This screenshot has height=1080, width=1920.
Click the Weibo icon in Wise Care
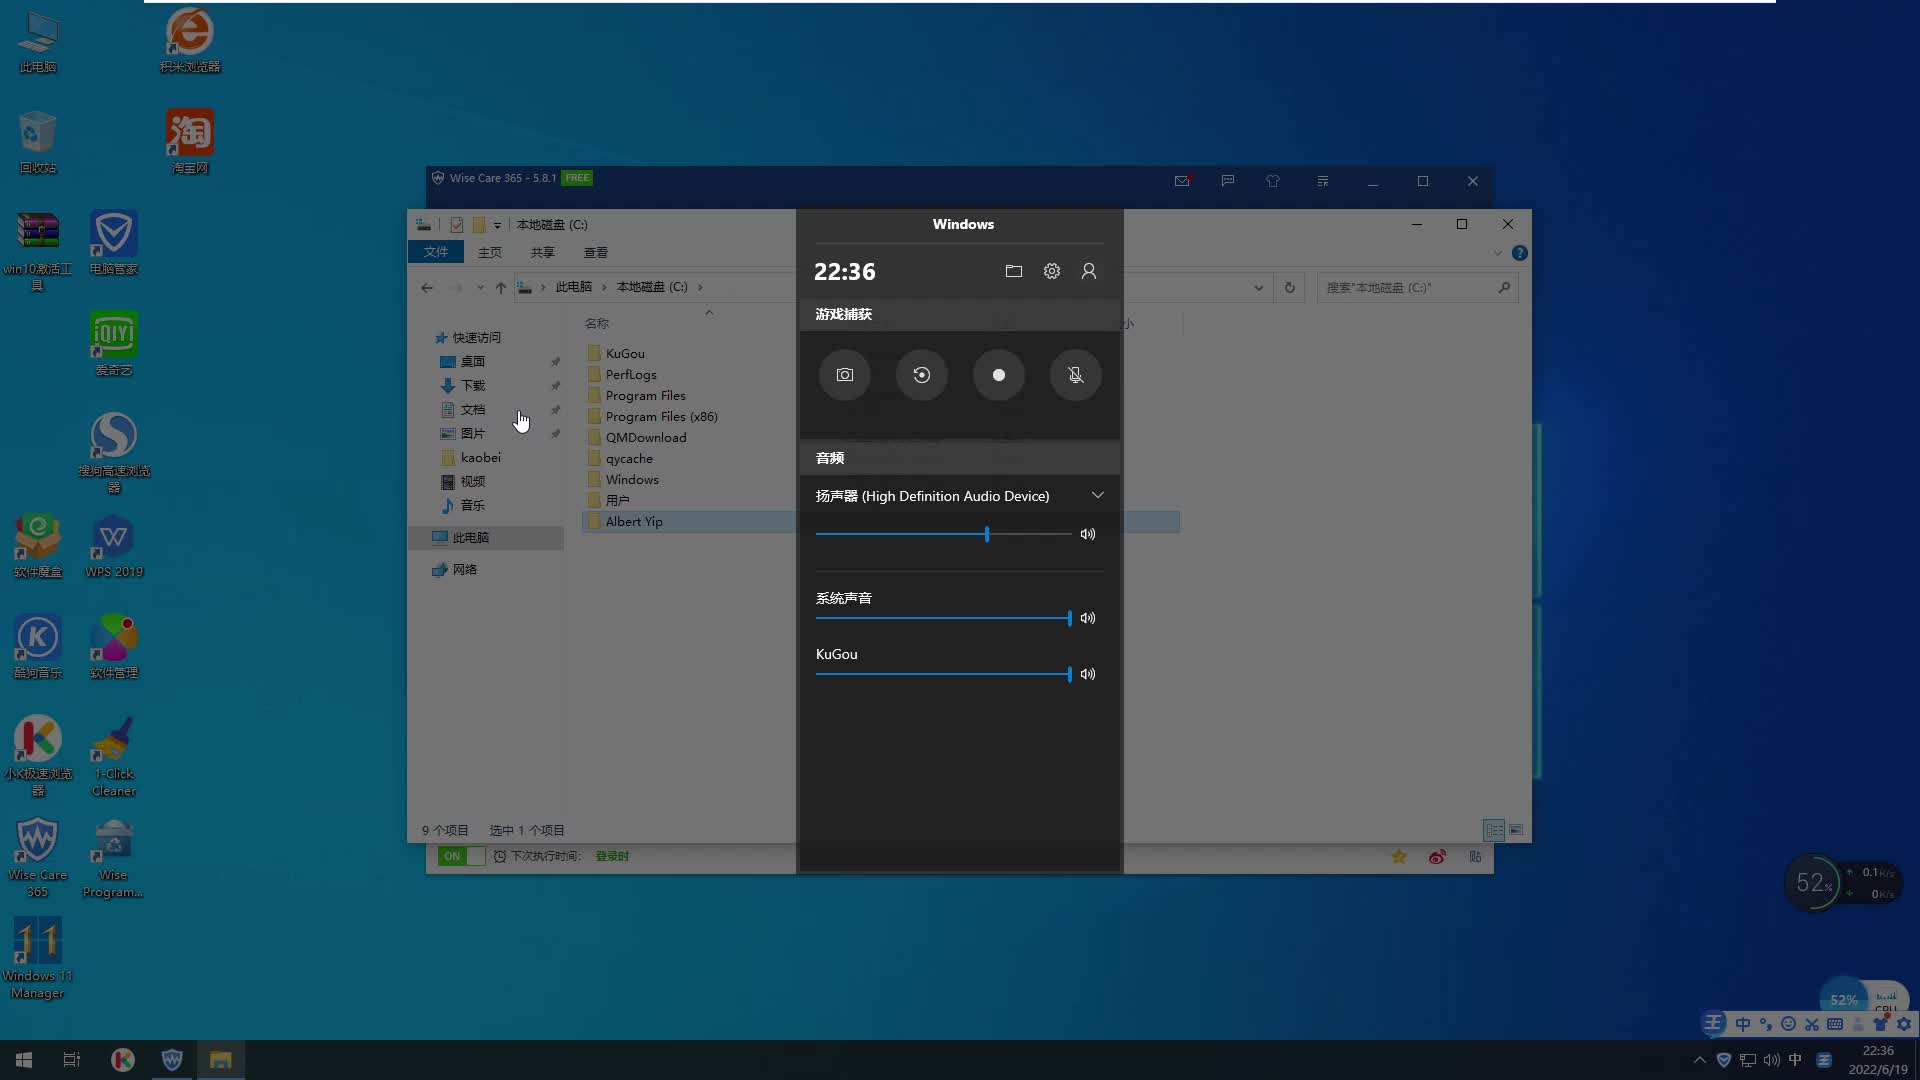1437,857
